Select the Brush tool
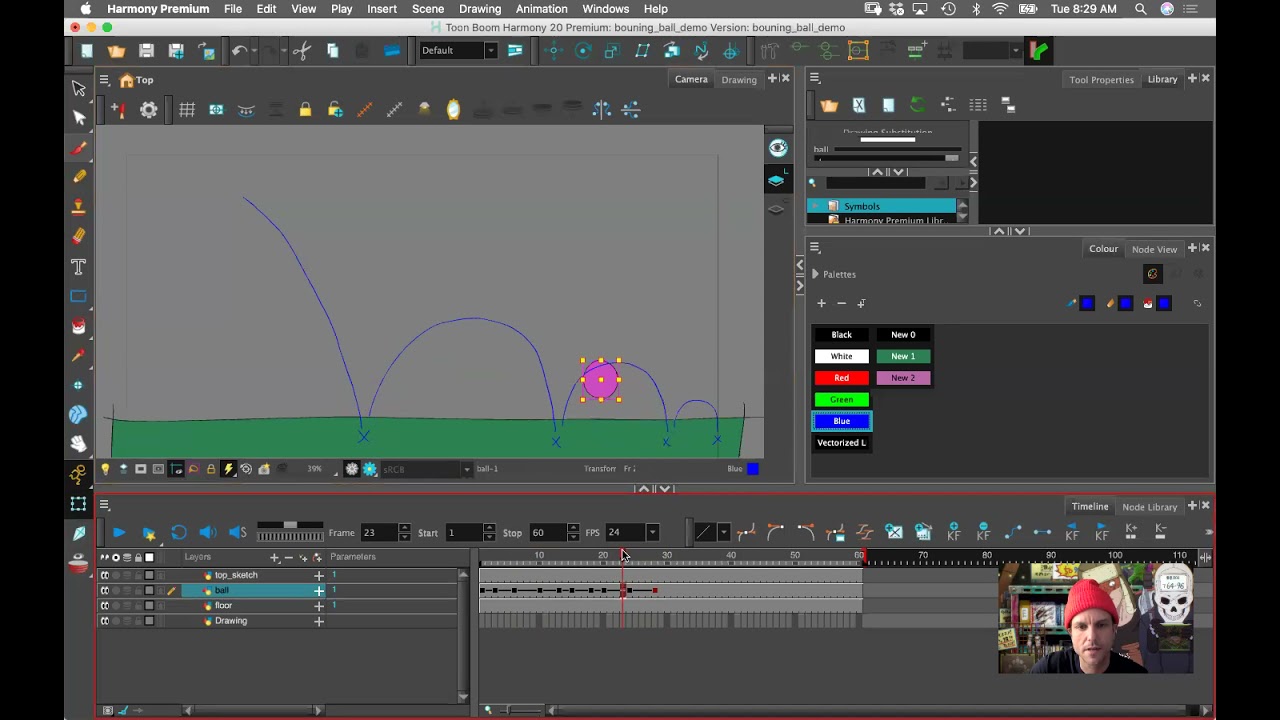The height and width of the screenshot is (720, 1280). point(79,148)
